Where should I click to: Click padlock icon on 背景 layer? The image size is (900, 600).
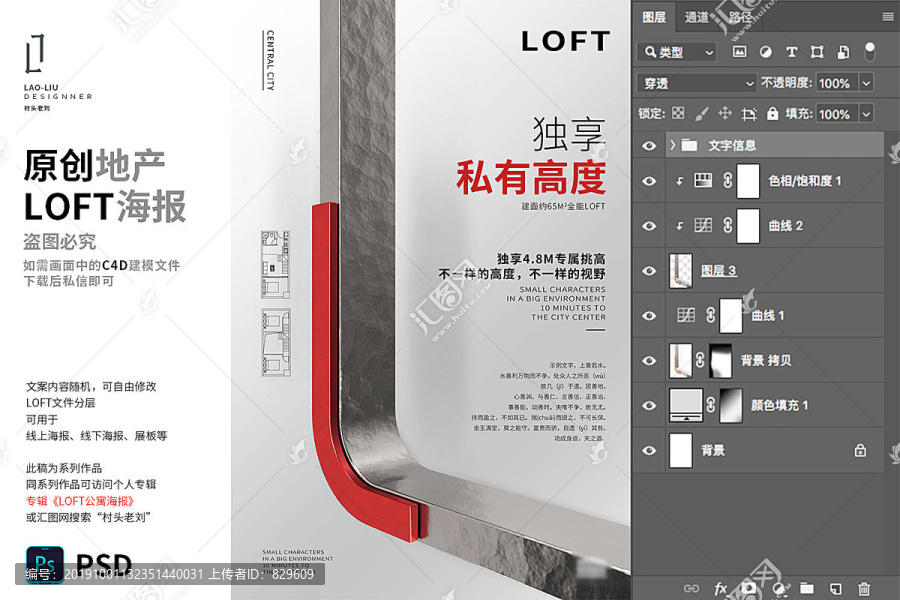click(860, 450)
